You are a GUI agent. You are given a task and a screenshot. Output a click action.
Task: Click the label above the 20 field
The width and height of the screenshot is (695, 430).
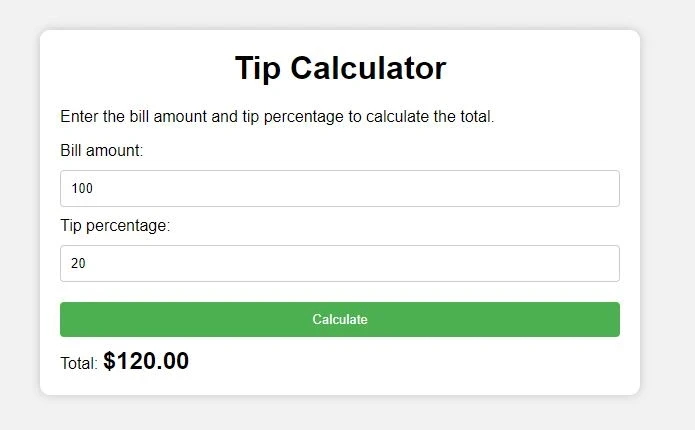click(115, 226)
